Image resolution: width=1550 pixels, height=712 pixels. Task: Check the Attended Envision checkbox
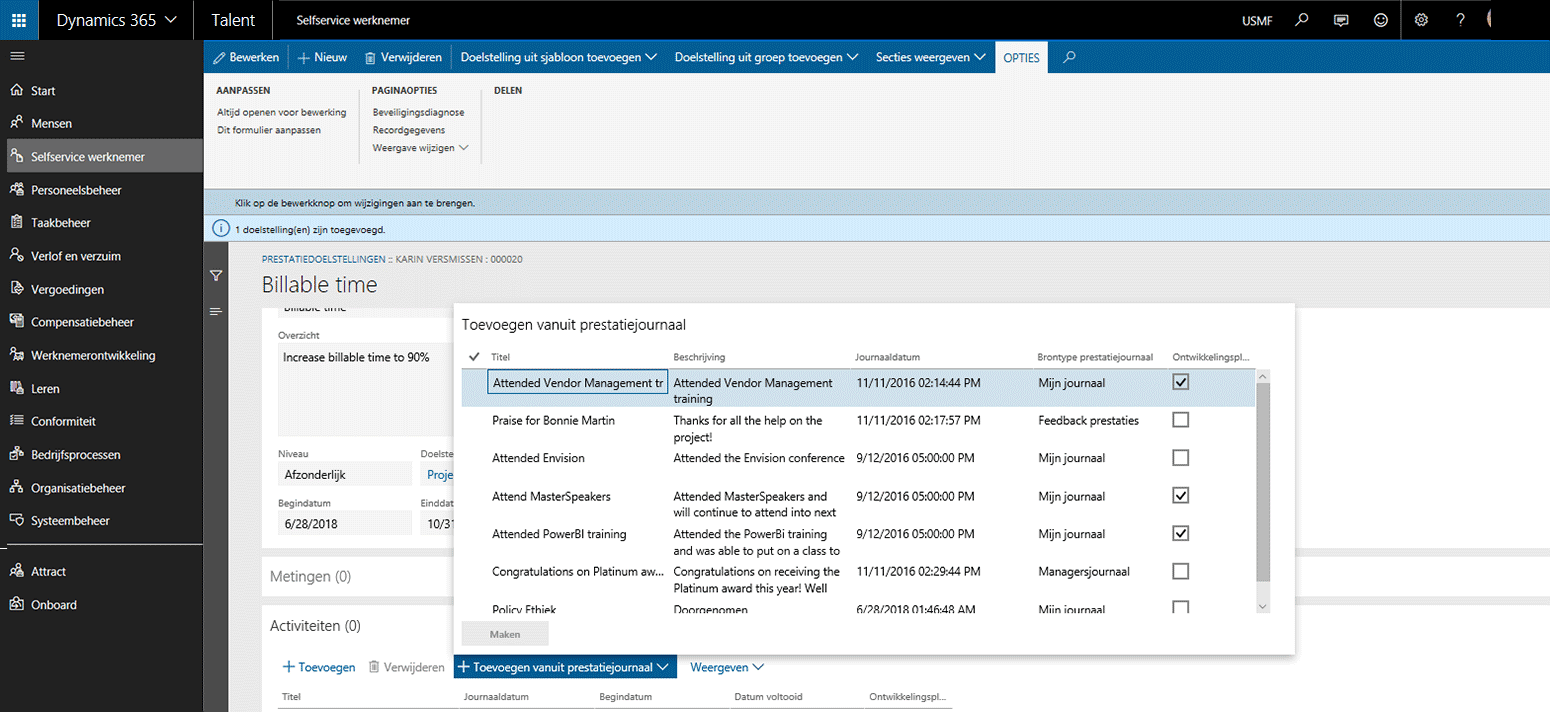point(1181,458)
